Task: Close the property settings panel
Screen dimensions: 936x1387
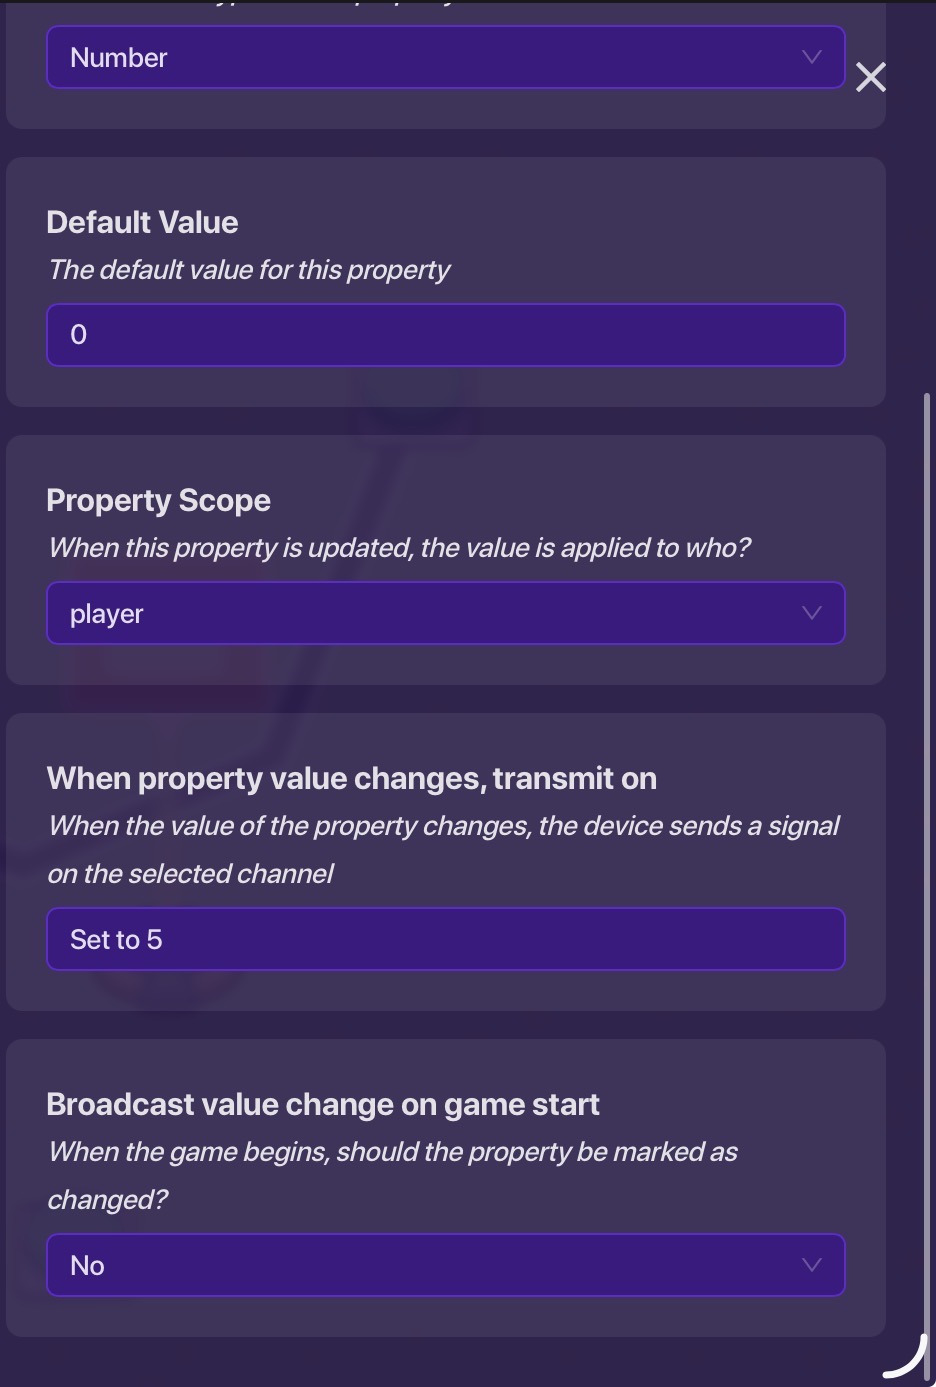Action: (x=870, y=77)
